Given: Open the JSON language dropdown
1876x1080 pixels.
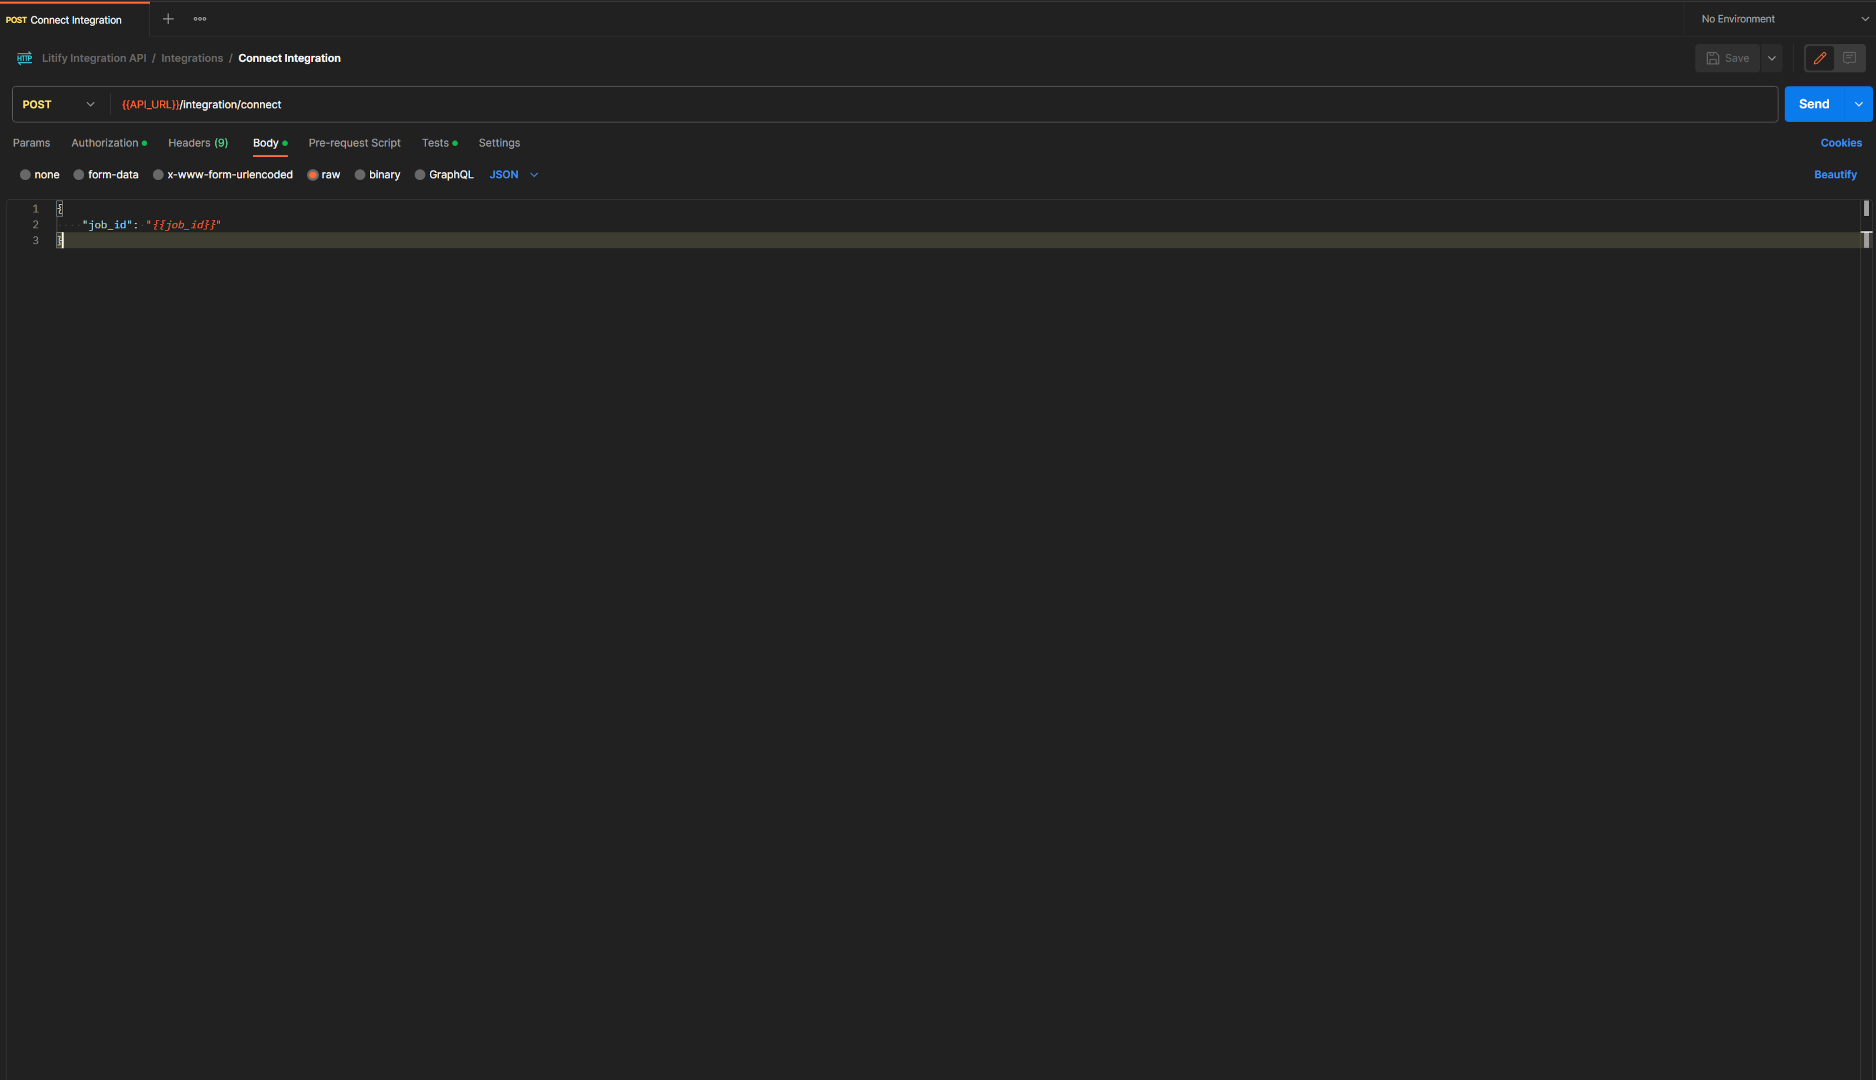Looking at the screenshot, I should coord(514,174).
